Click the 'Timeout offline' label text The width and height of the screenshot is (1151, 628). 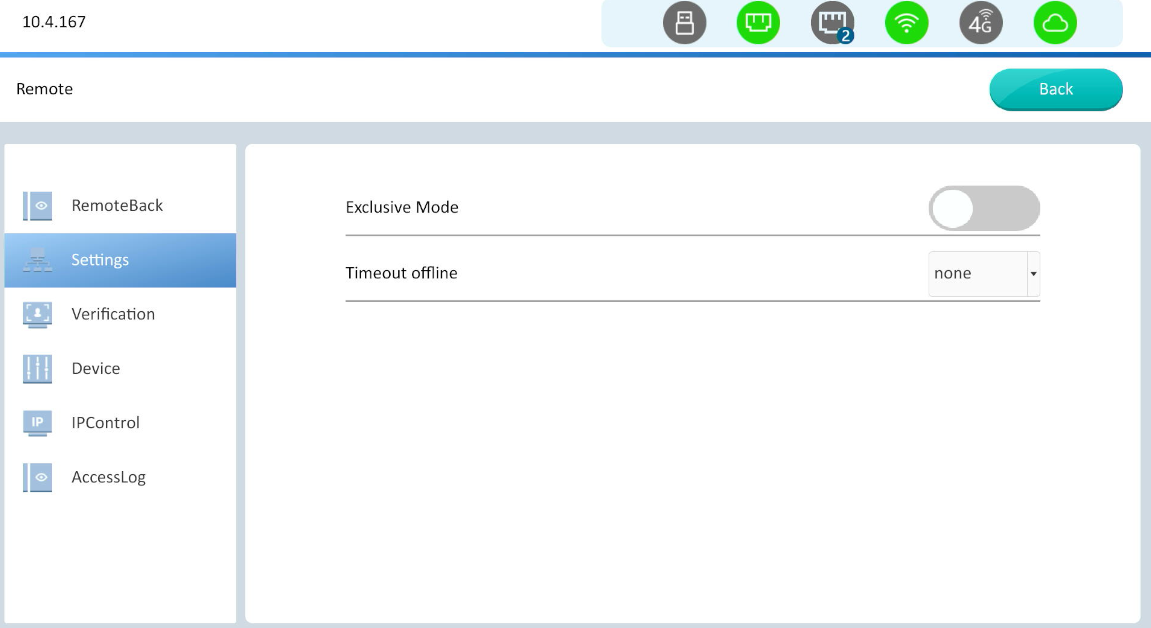point(401,273)
